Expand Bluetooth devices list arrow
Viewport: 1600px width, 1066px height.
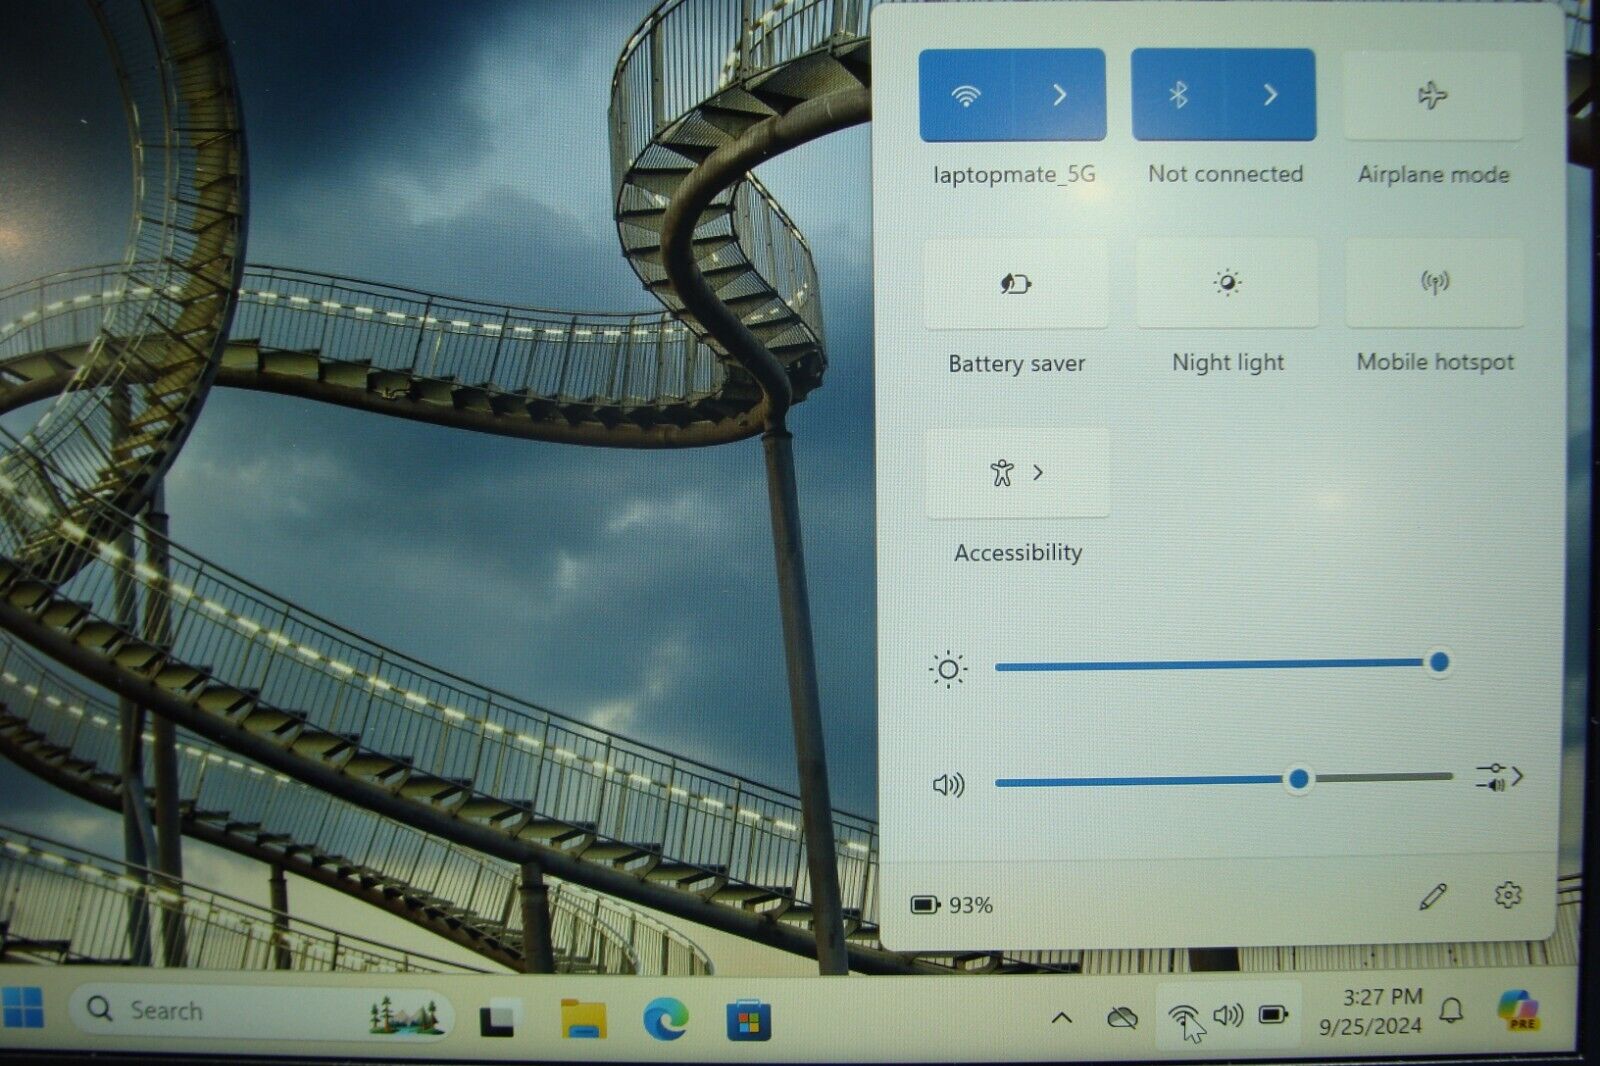pyautogui.click(x=1270, y=95)
